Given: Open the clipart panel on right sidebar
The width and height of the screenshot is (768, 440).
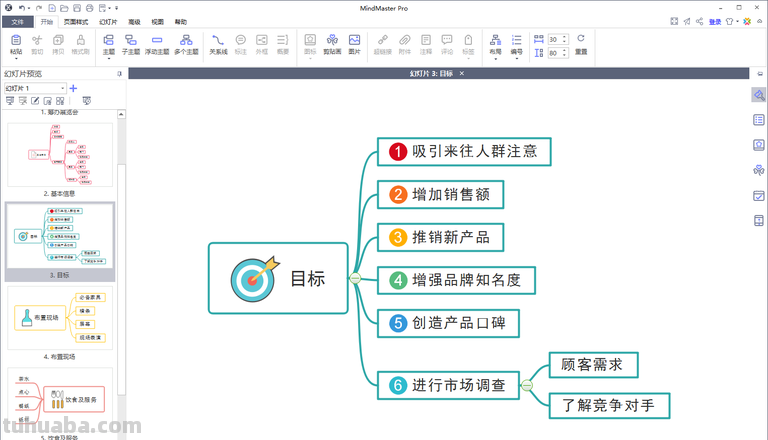Looking at the screenshot, I should [759, 170].
